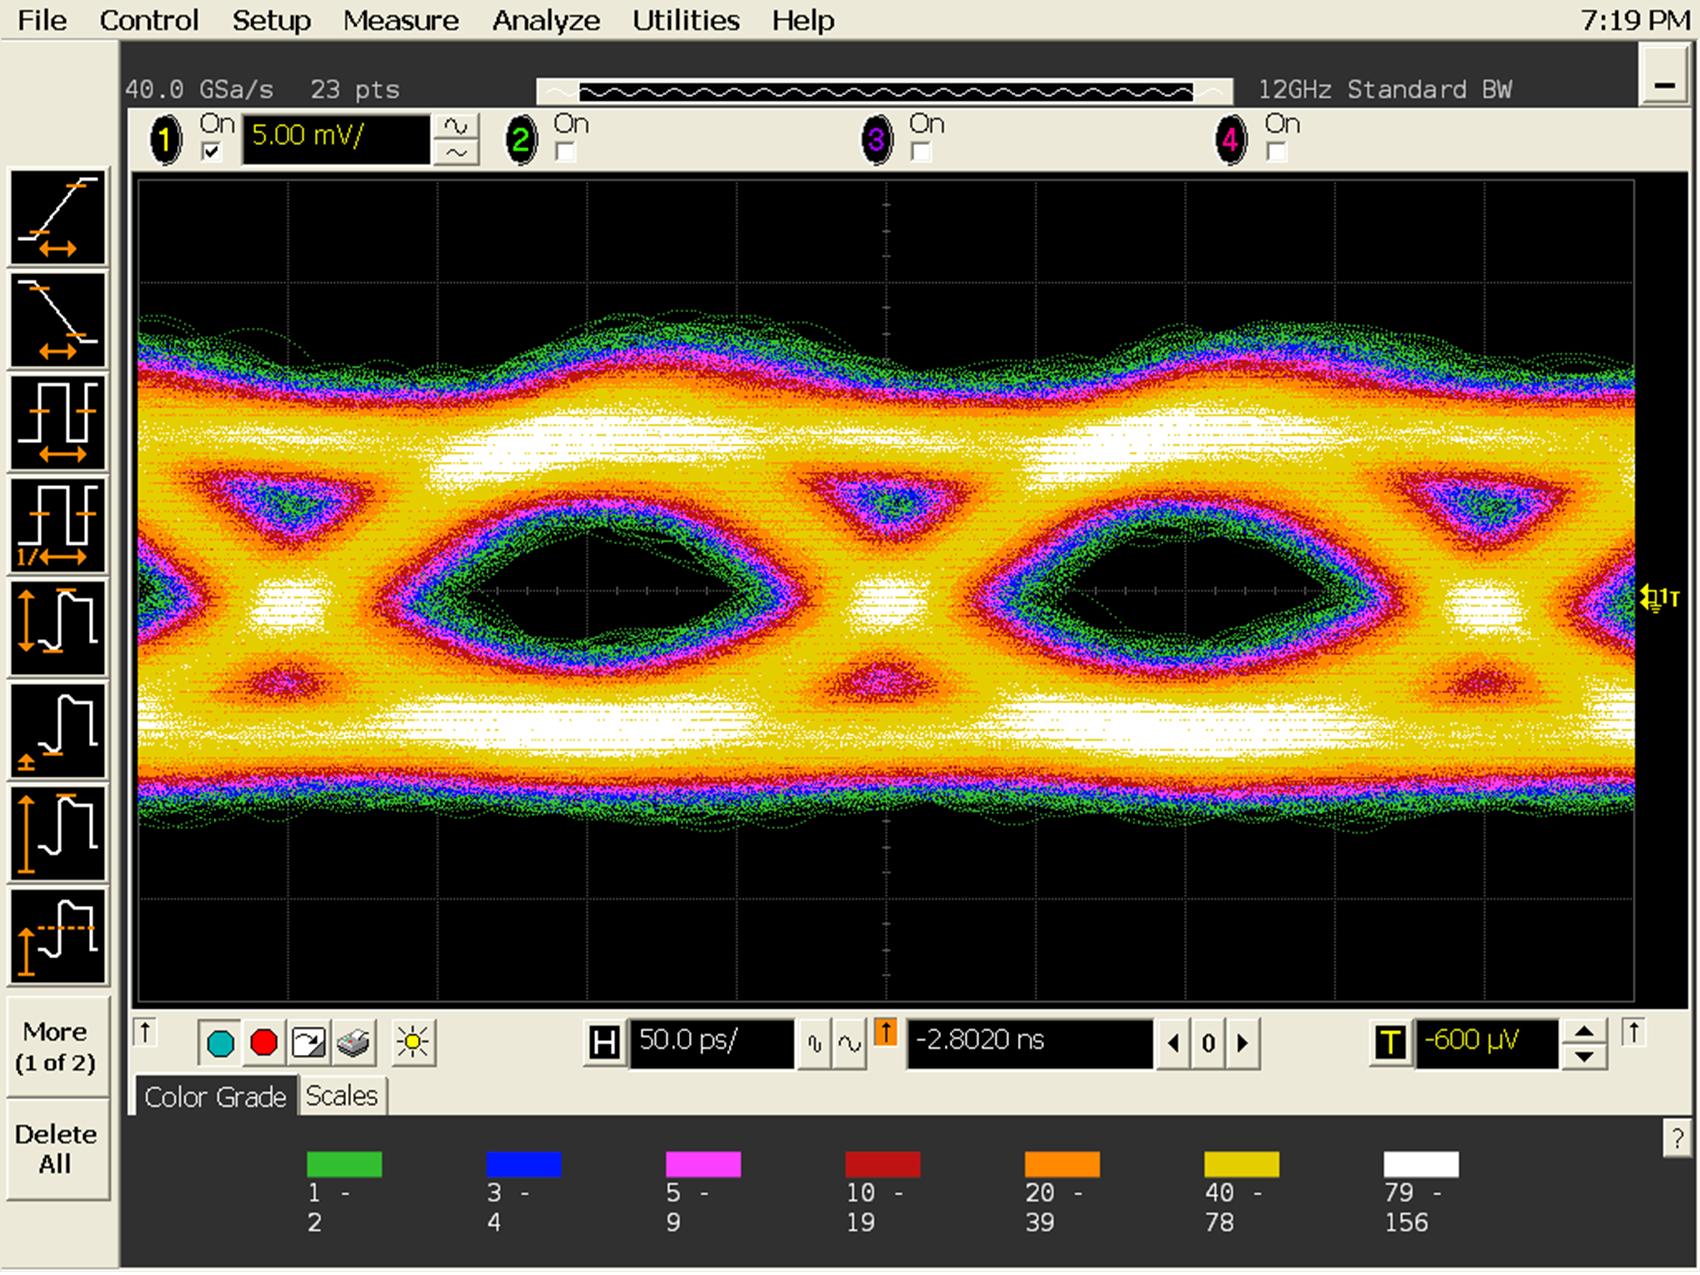
Task: Click the Delete All button
Action: tap(55, 1149)
